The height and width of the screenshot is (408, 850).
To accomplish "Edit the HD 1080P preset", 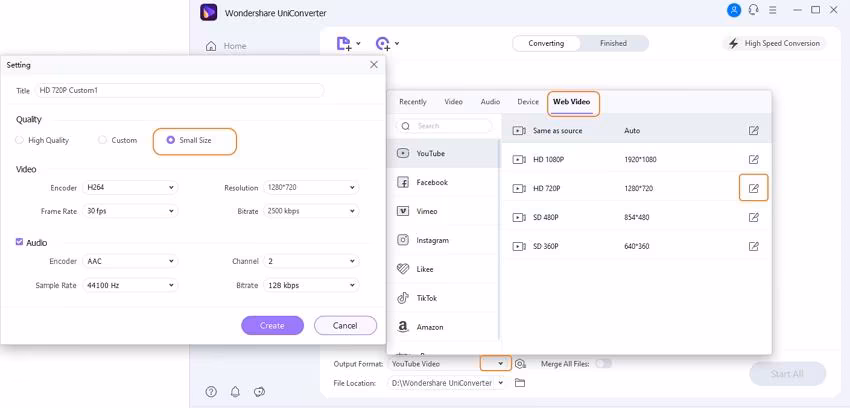I will tap(754, 159).
